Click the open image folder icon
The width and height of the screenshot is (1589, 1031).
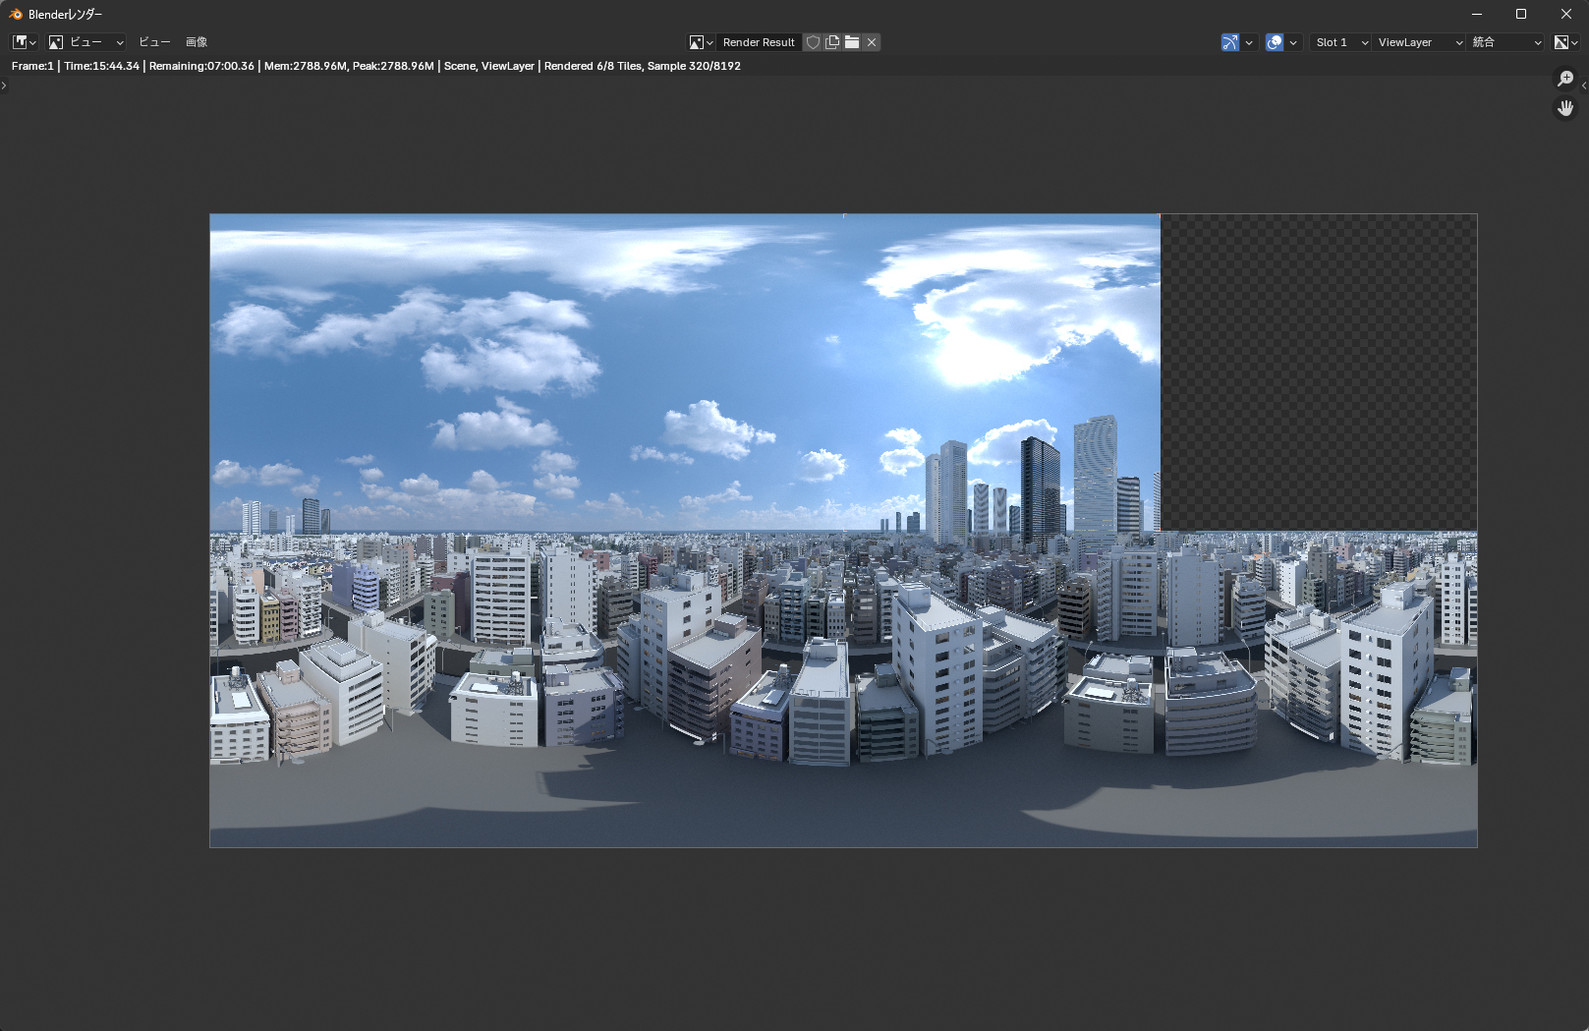852,42
